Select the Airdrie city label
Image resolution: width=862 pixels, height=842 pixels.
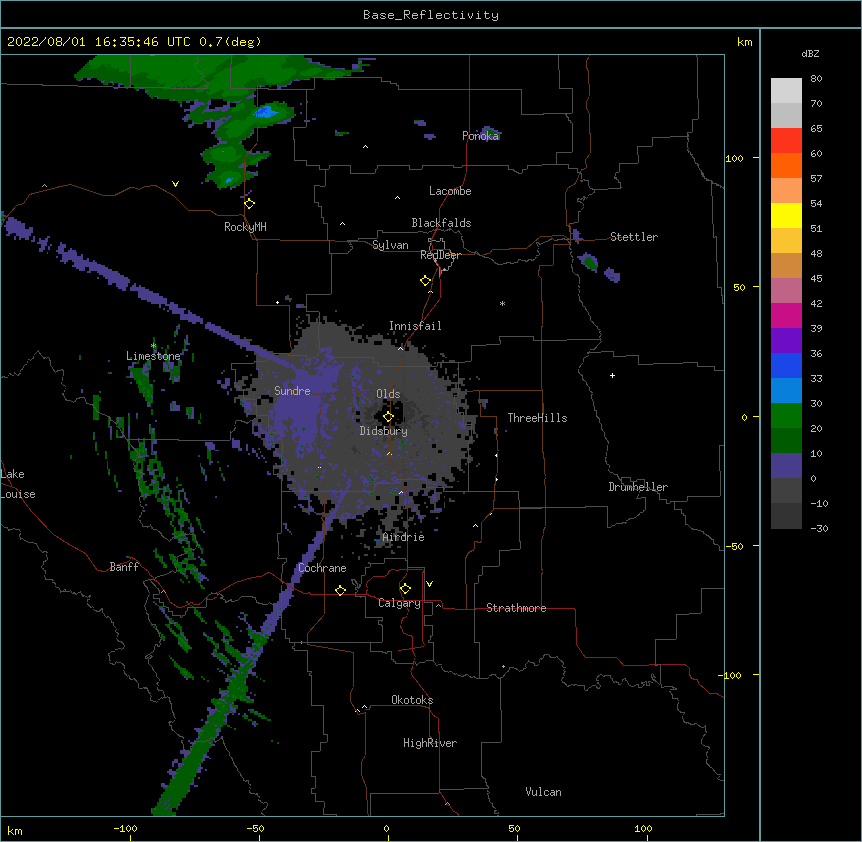click(404, 537)
